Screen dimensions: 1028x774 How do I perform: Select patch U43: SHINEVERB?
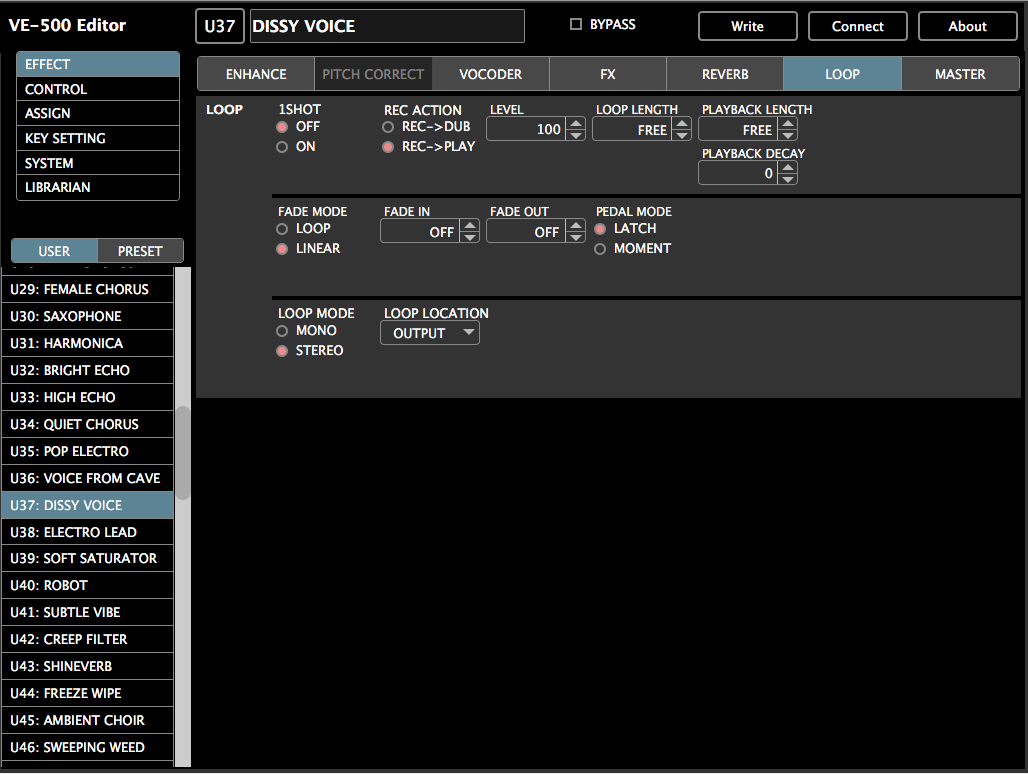pos(88,667)
